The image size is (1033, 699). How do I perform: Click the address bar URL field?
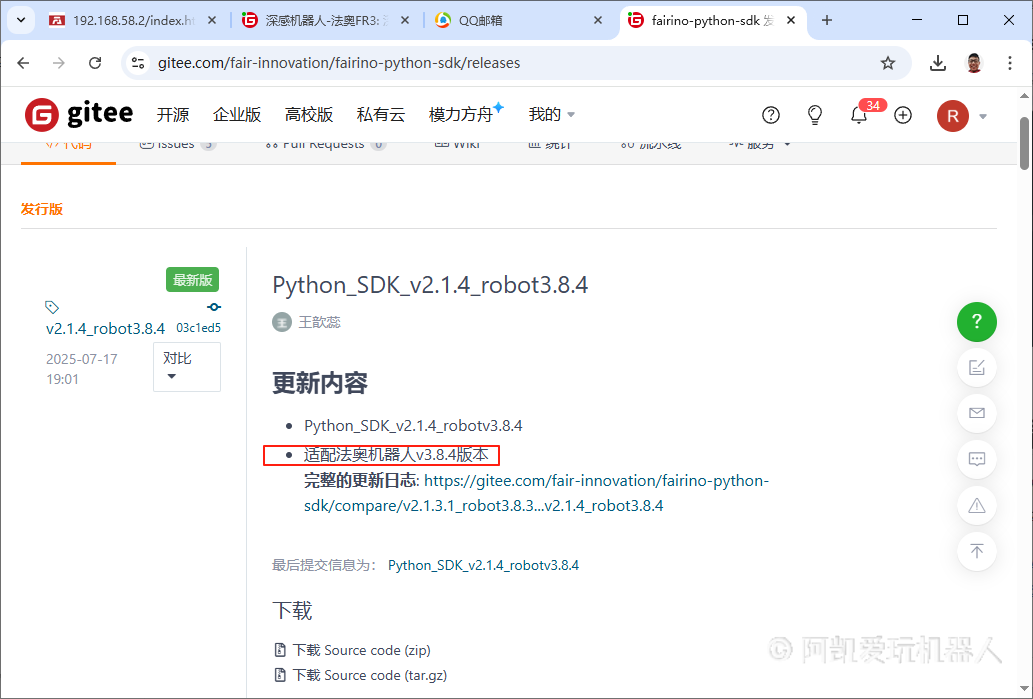tap(500, 63)
